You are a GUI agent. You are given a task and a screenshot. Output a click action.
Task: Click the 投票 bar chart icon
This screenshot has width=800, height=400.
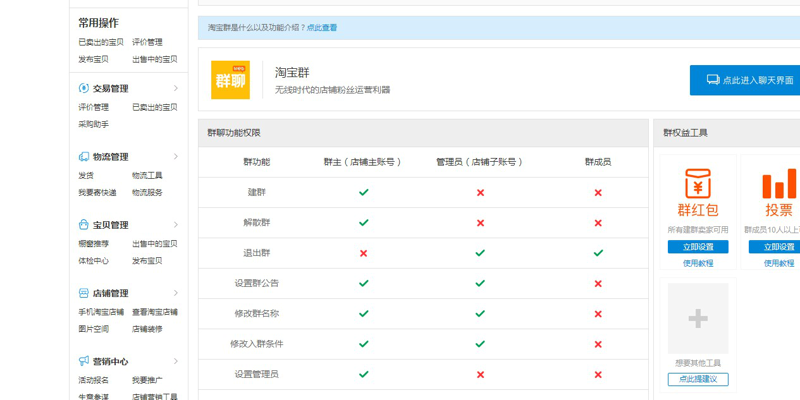pos(779,184)
